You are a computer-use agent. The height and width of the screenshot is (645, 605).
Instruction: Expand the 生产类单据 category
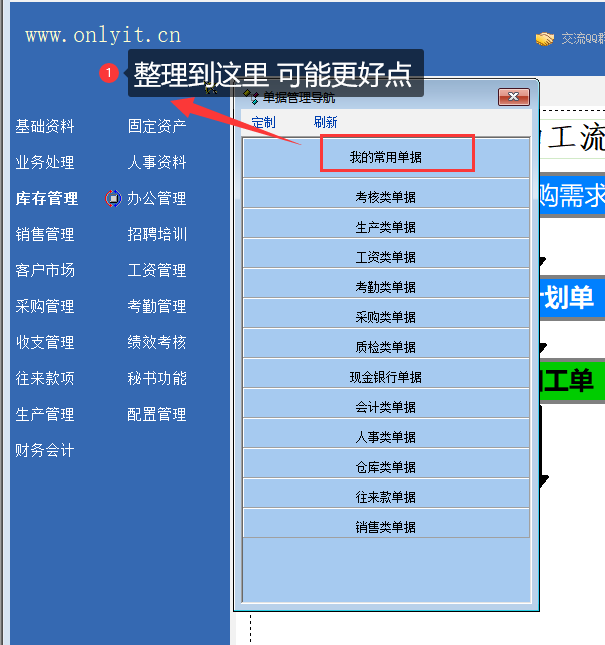point(385,227)
